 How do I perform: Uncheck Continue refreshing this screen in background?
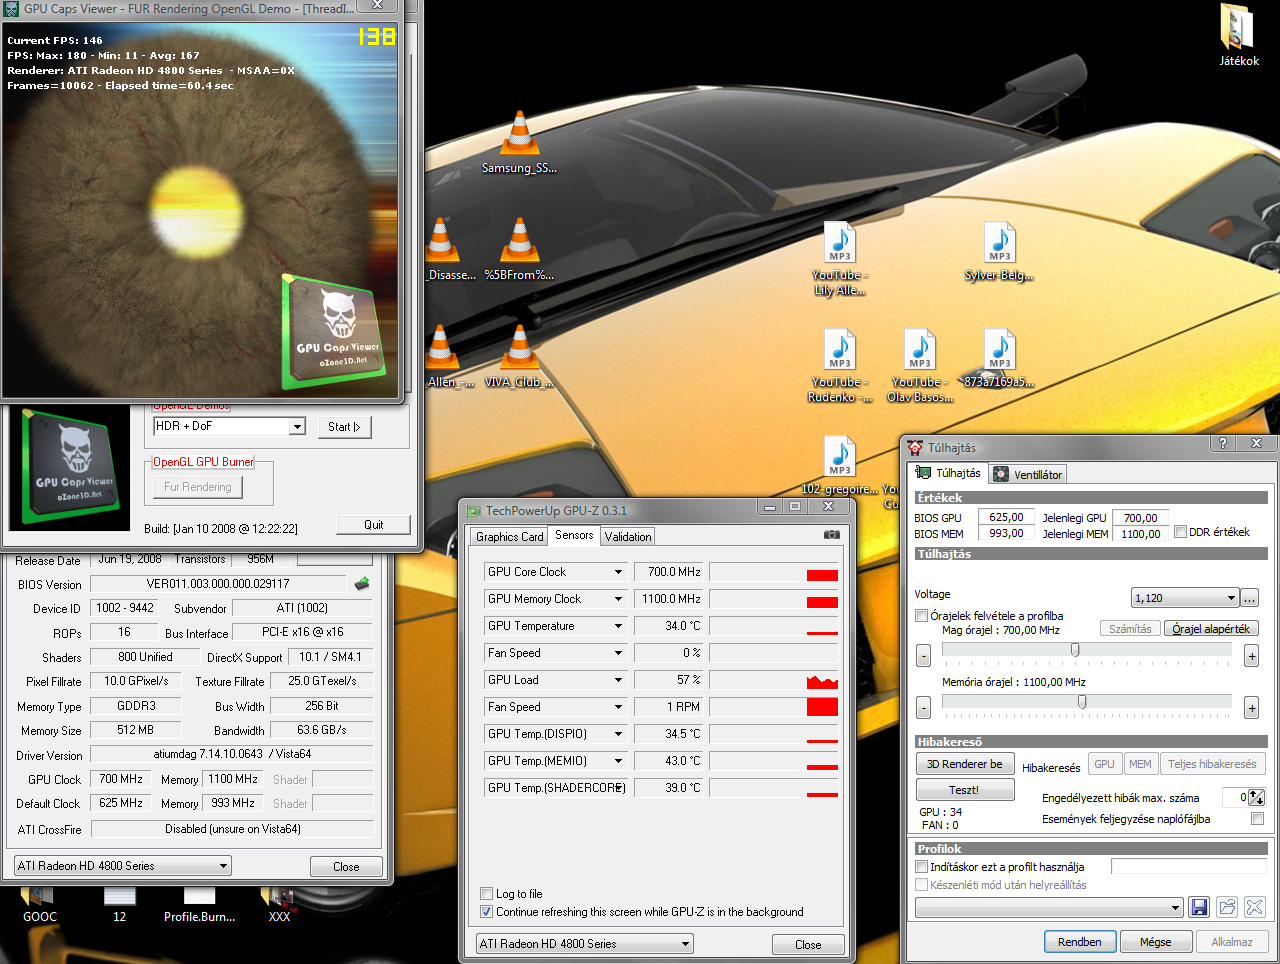click(486, 912)
